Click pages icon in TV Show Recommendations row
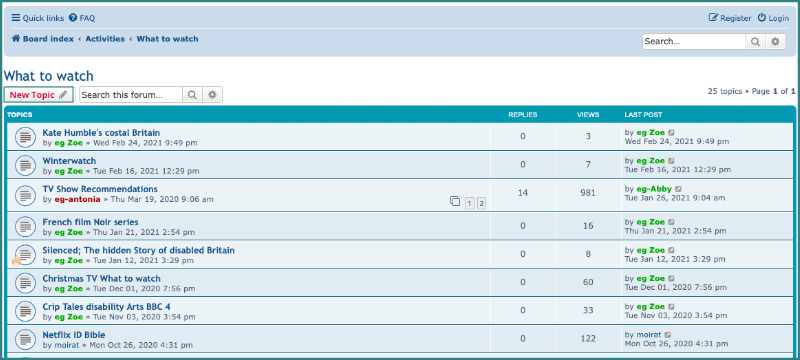The height and width of the screenshot is (360, 800). tap(455, 201)
